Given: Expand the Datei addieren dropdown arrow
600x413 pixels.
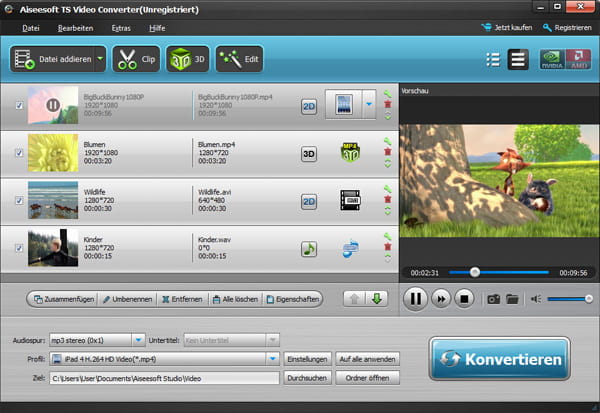Looking at the screenshot, I should click(x=100, y=59).
